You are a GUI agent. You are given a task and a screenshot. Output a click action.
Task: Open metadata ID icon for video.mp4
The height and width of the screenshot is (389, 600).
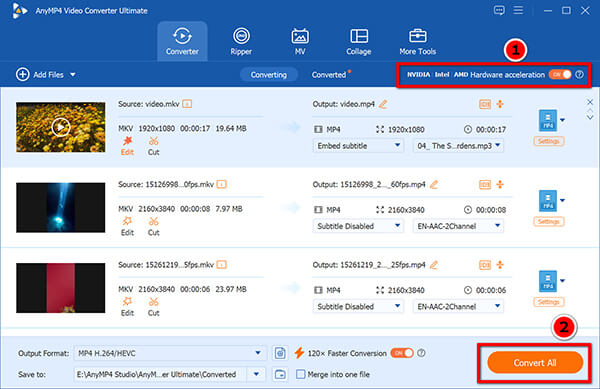click(485, 104)
